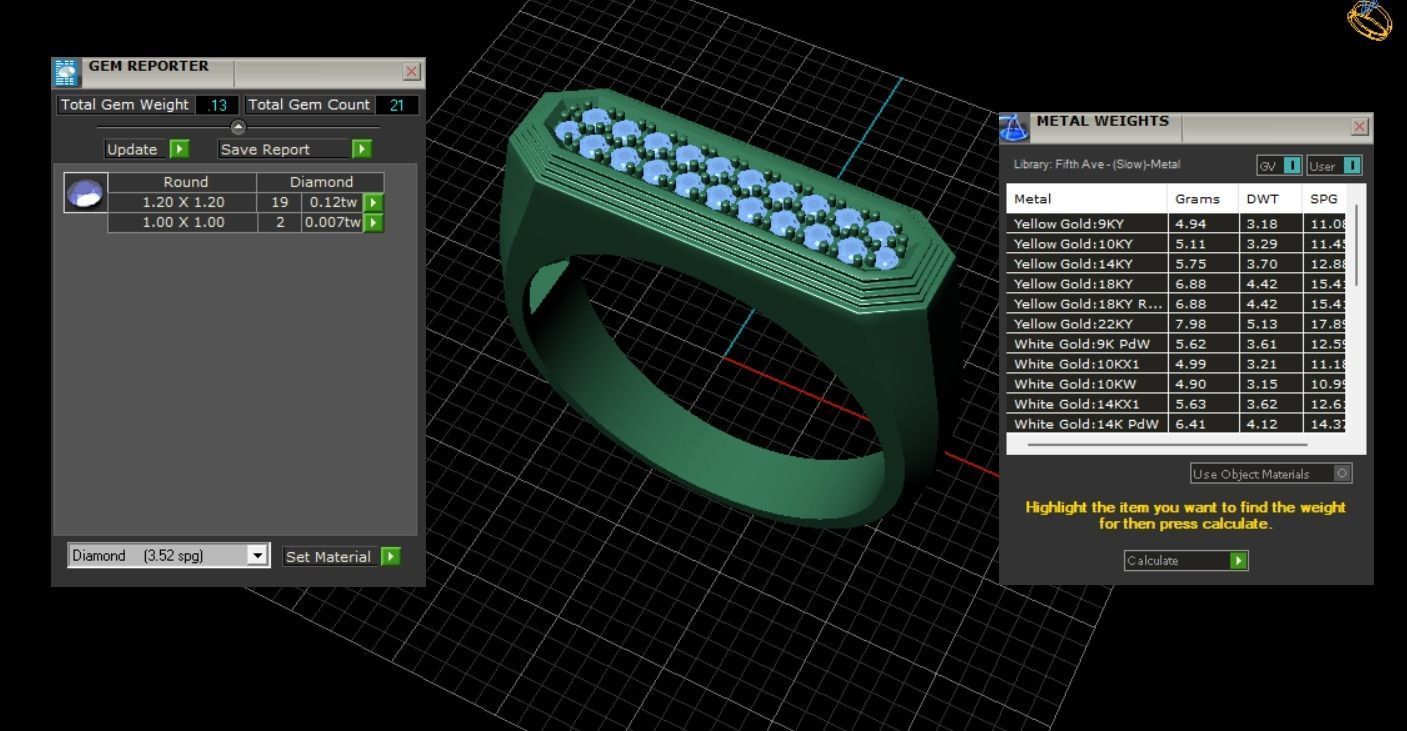The image size is (1407, 731).
Task: Close the Gem Reporter panel
Action: pos(411,72)
